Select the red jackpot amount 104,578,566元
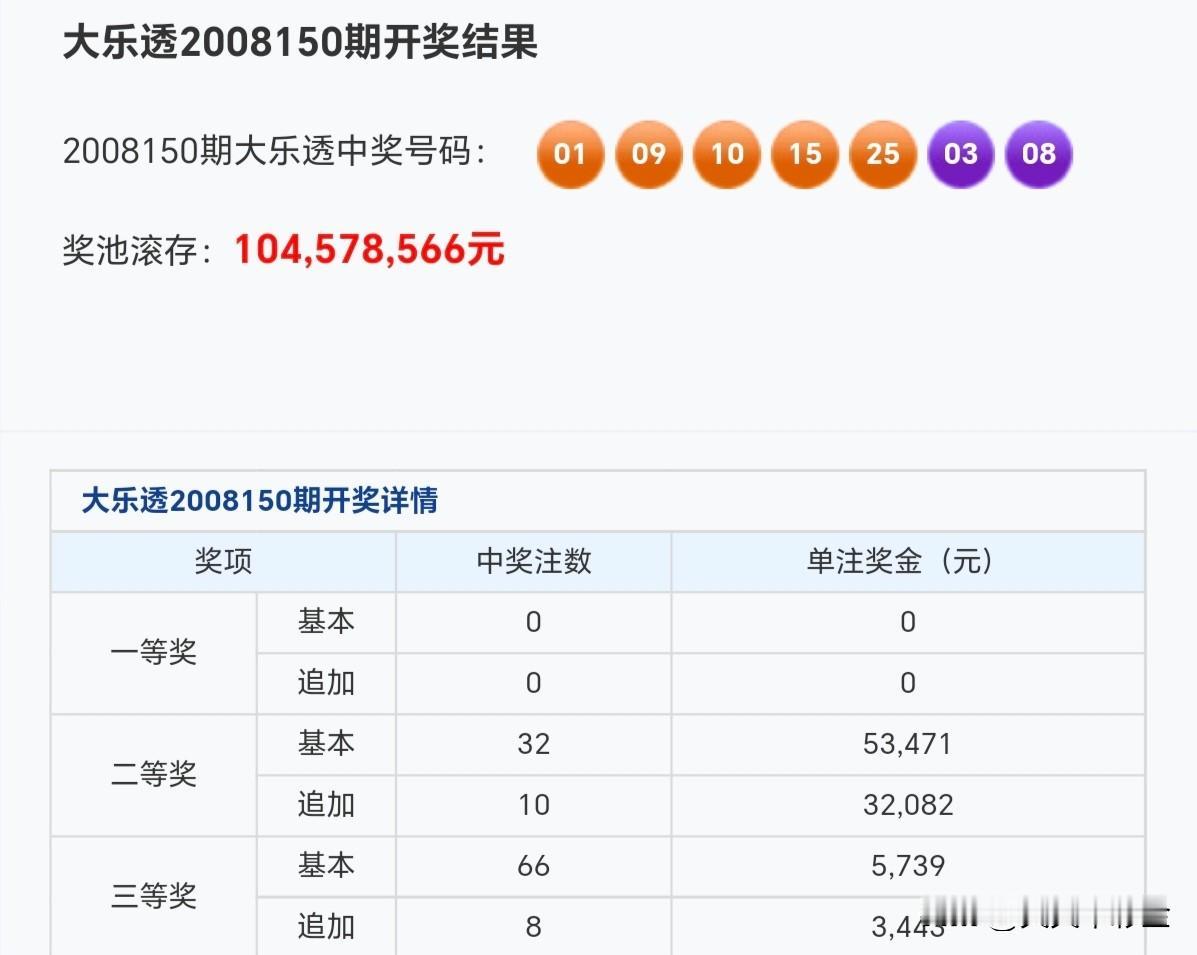Image resolution: width=1197 pixels, height=955 pixels. [x=369, y=250]
